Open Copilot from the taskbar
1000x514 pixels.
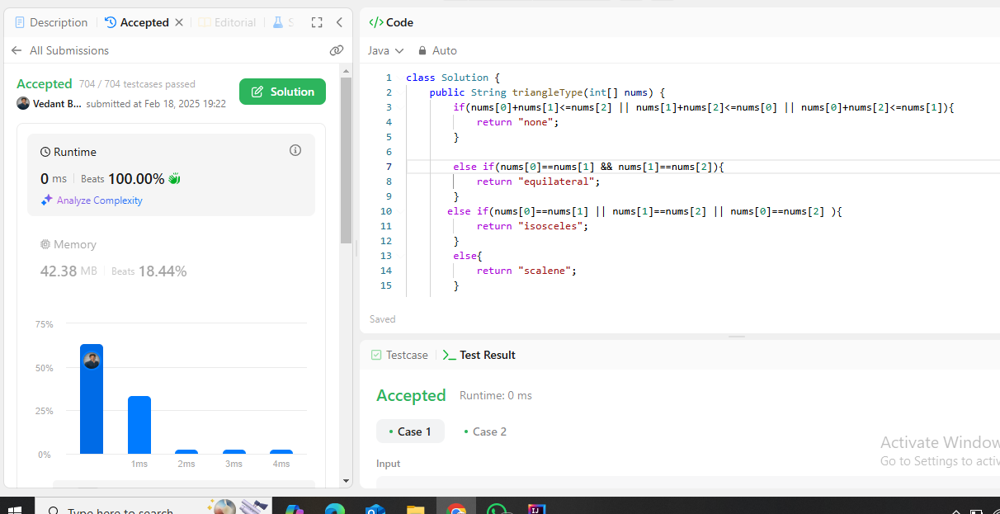(x=295, y=509)
